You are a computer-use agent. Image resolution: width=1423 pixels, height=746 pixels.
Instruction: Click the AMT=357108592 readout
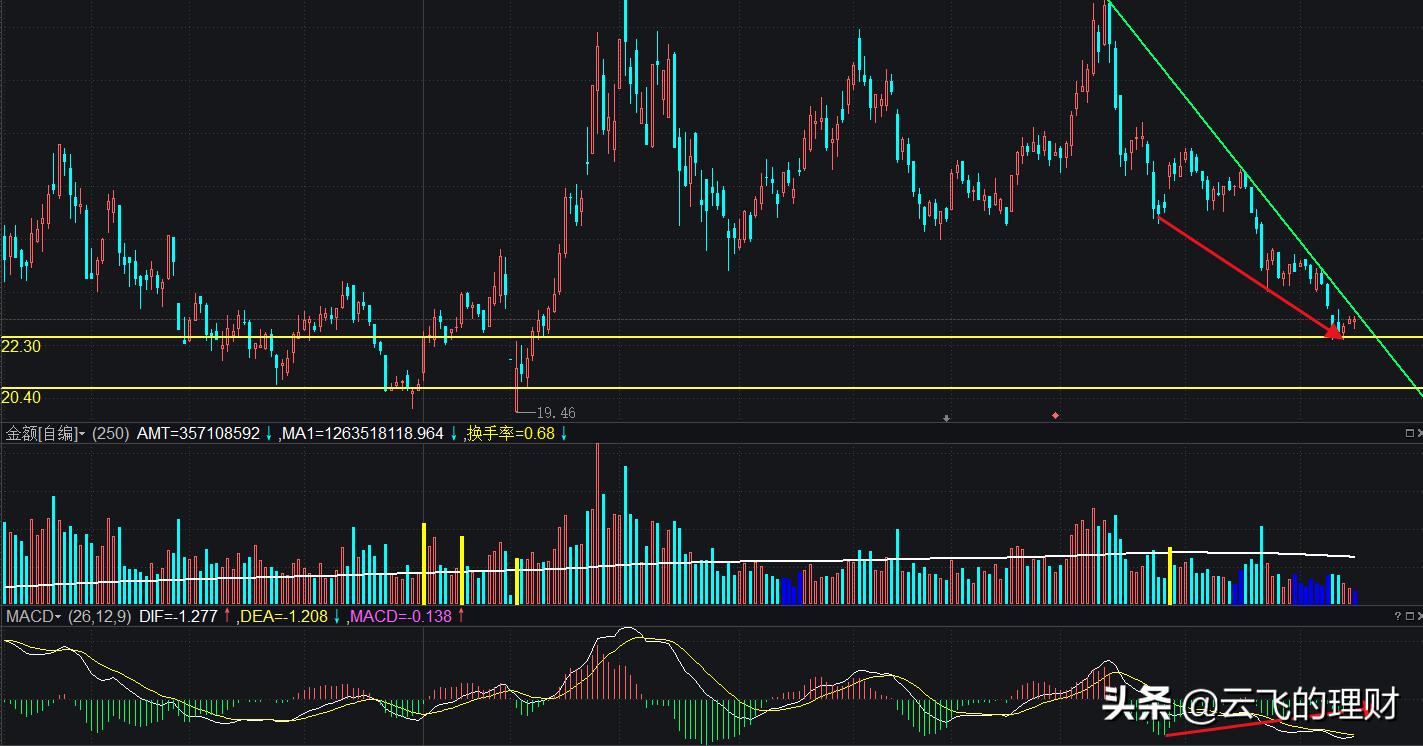198,433
